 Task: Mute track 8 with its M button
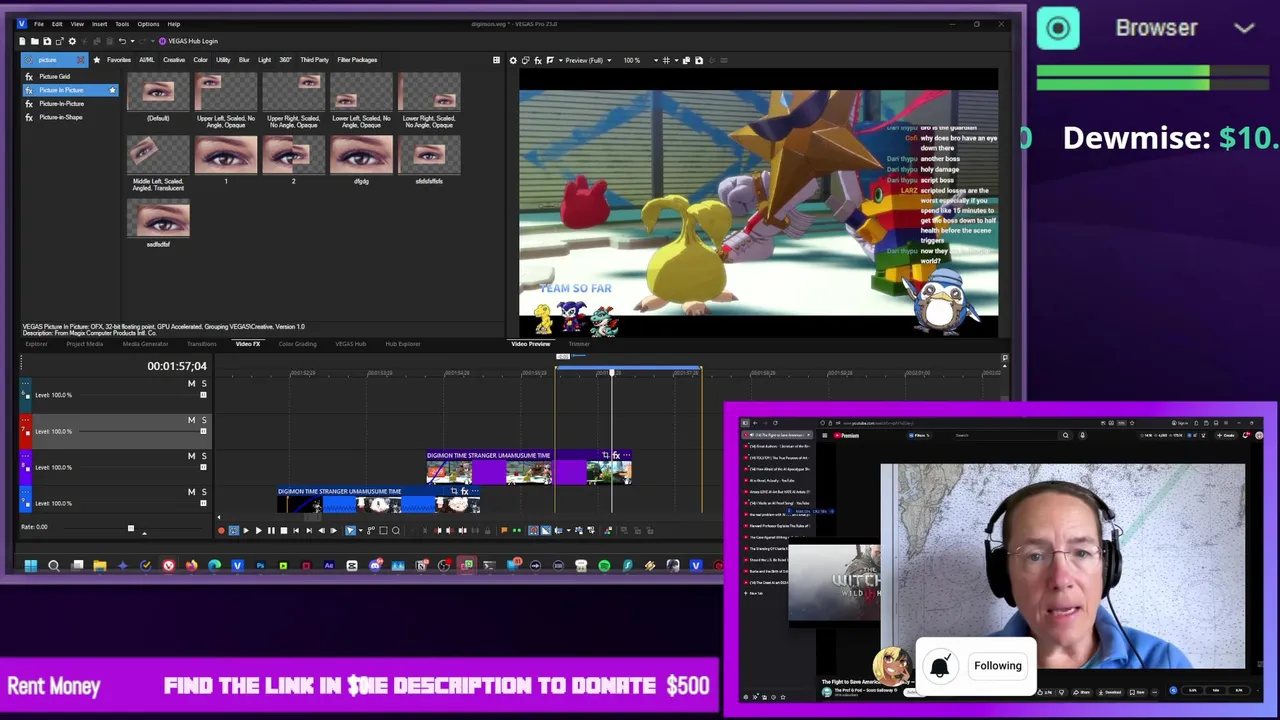point(191,456)
